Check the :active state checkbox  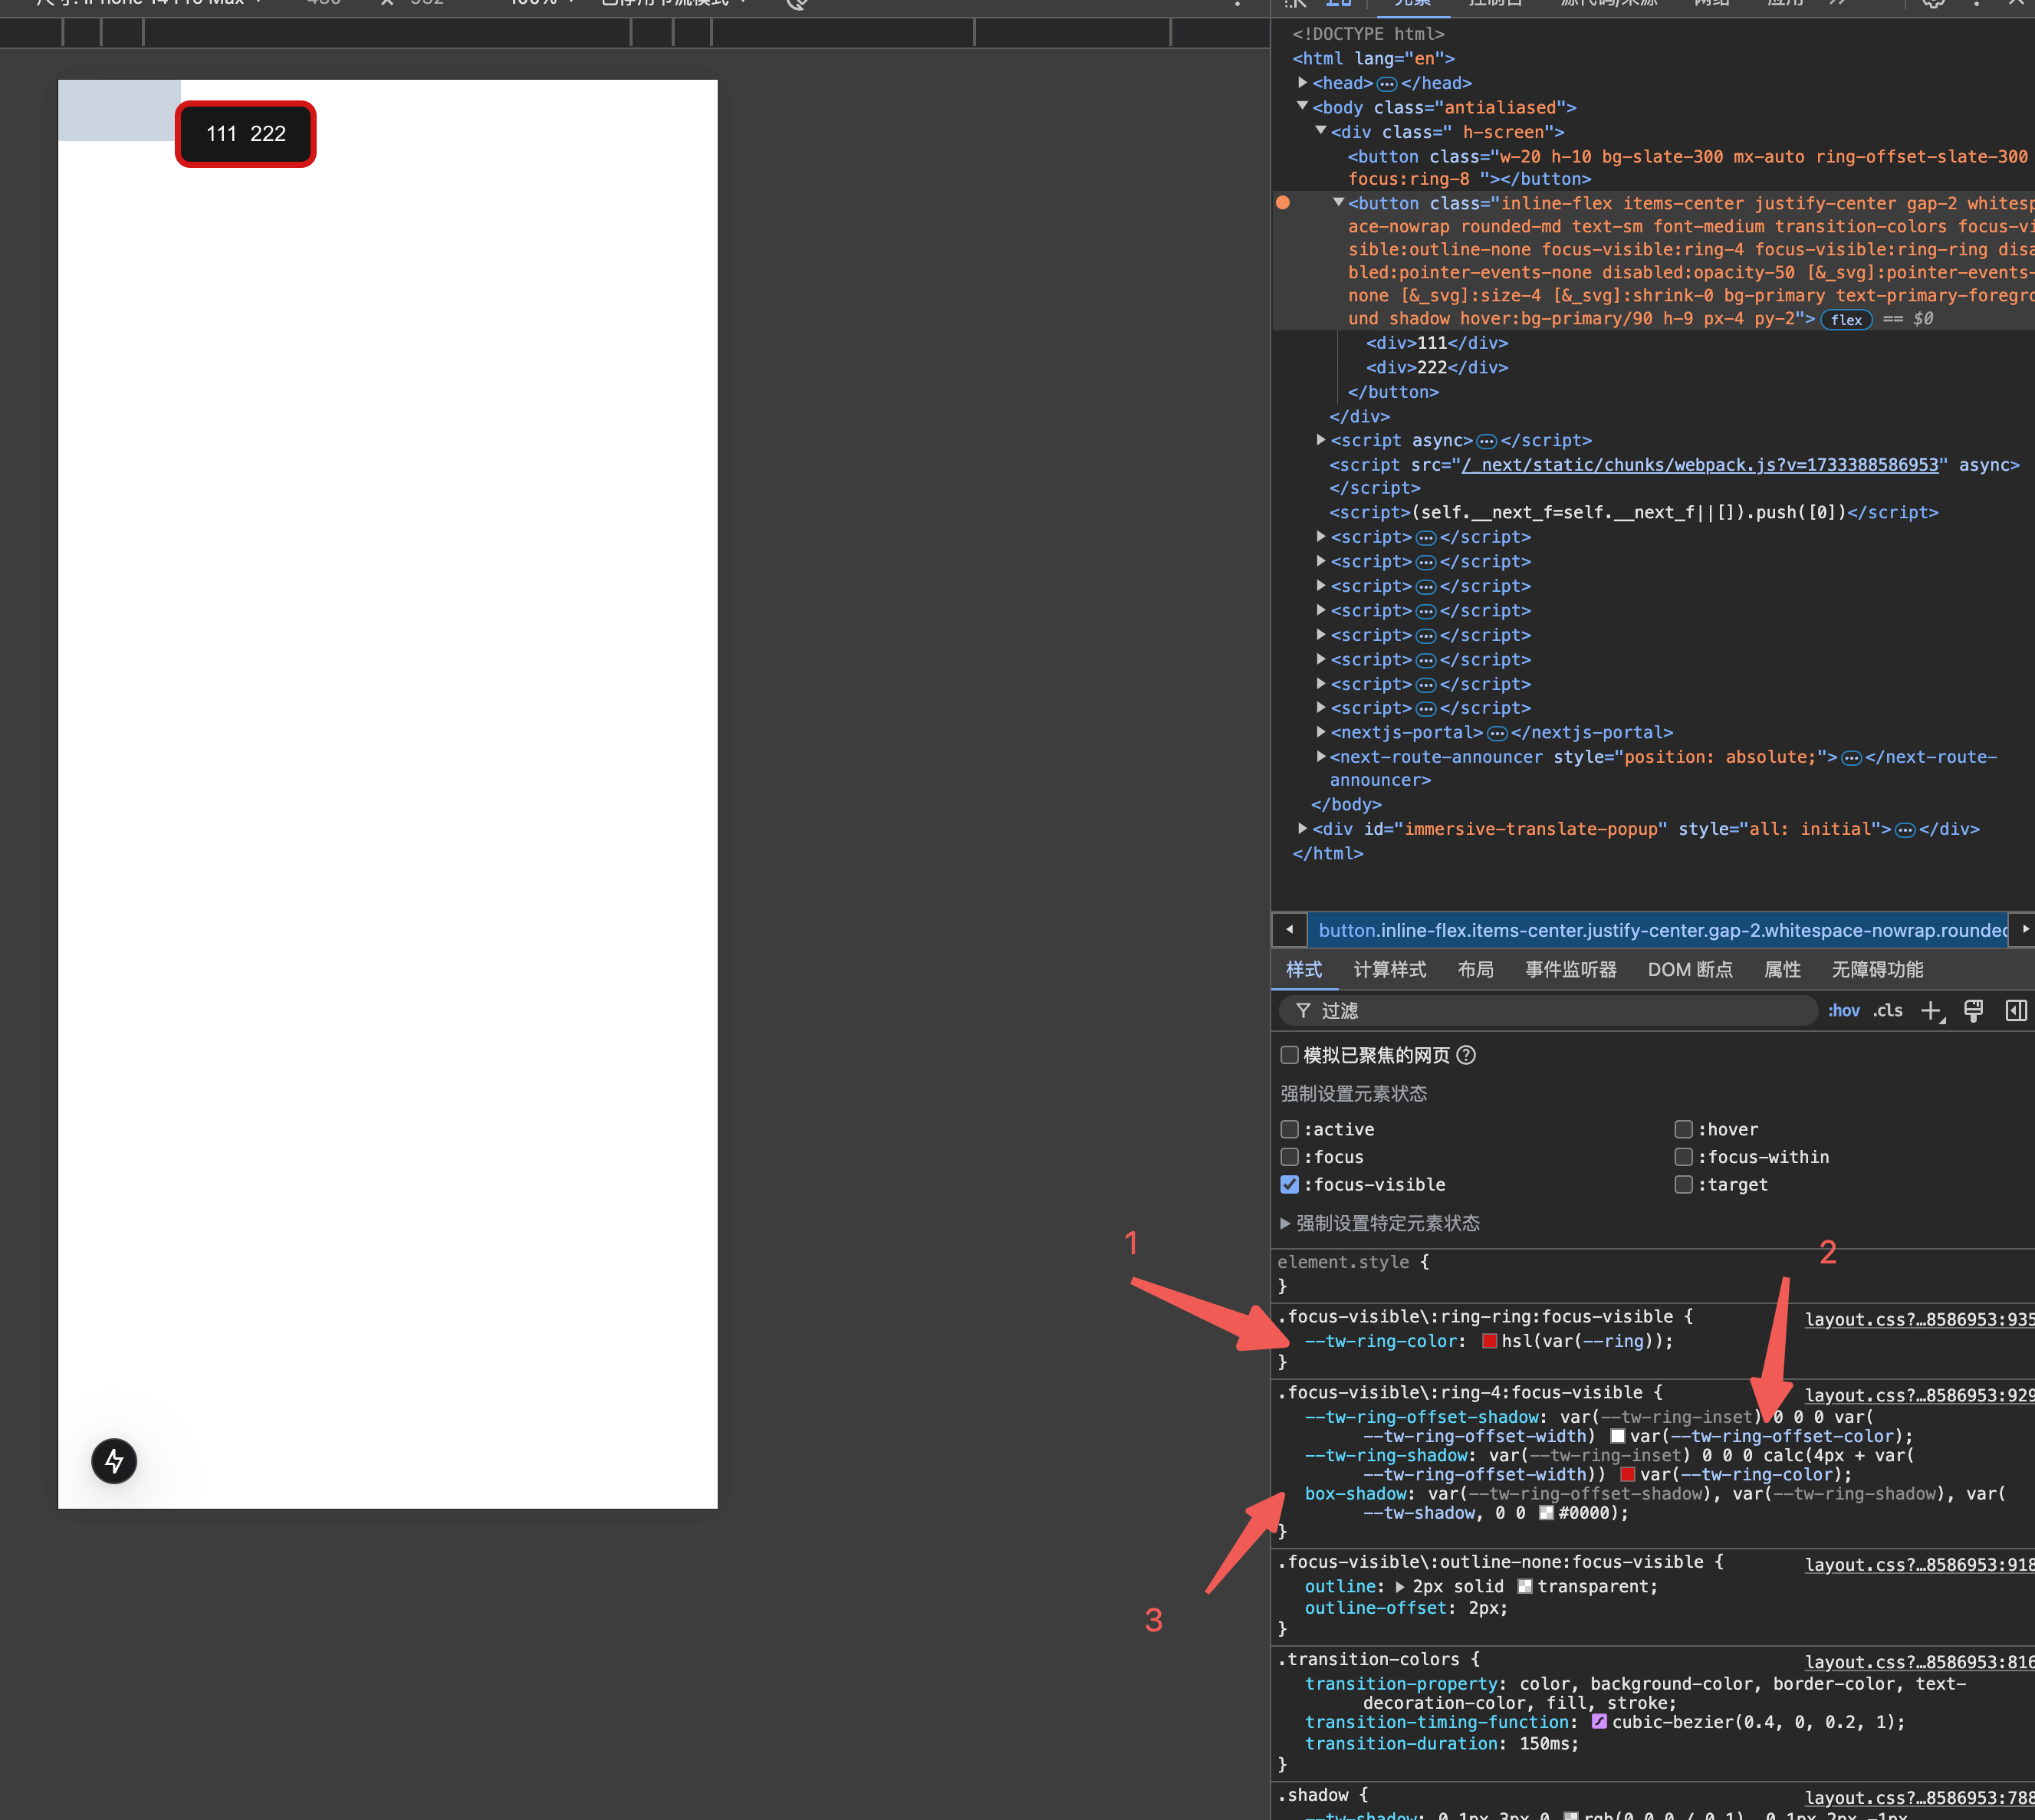(x=1290, y=1129)
